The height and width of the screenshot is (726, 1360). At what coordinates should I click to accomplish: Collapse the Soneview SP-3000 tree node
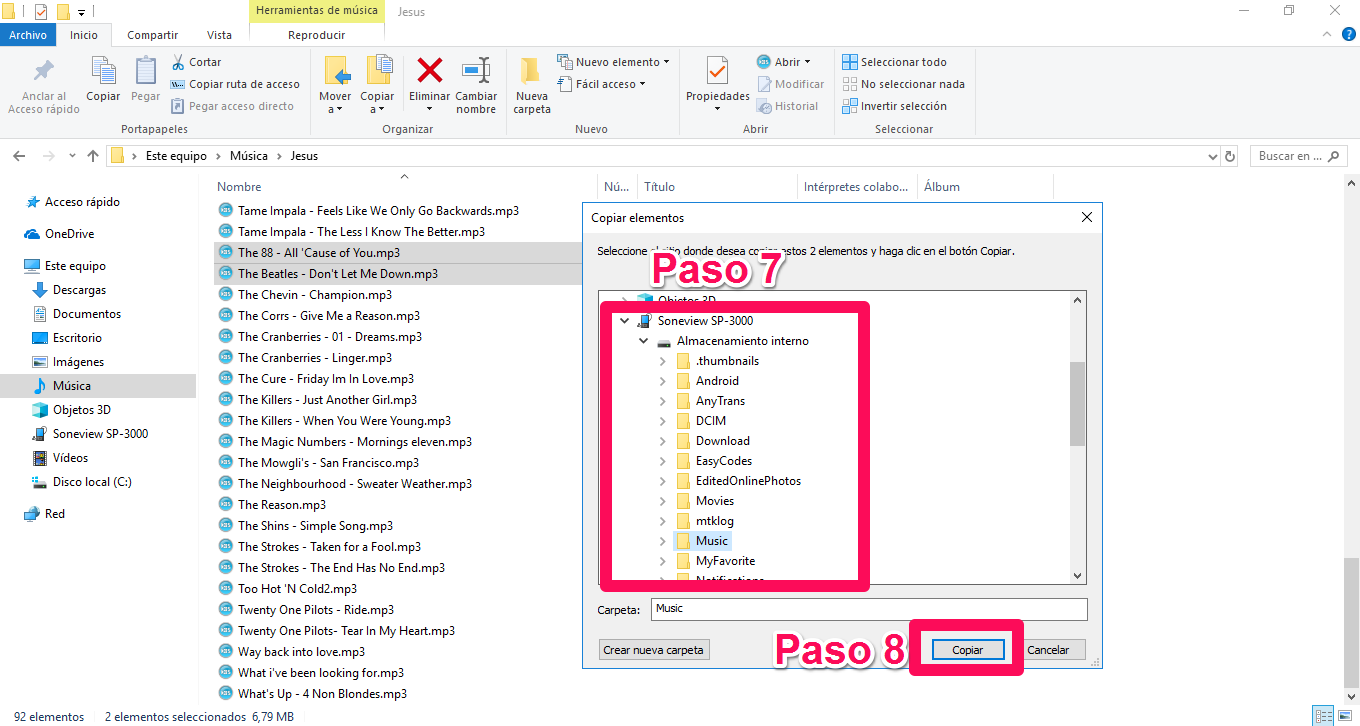coord(625,321)
